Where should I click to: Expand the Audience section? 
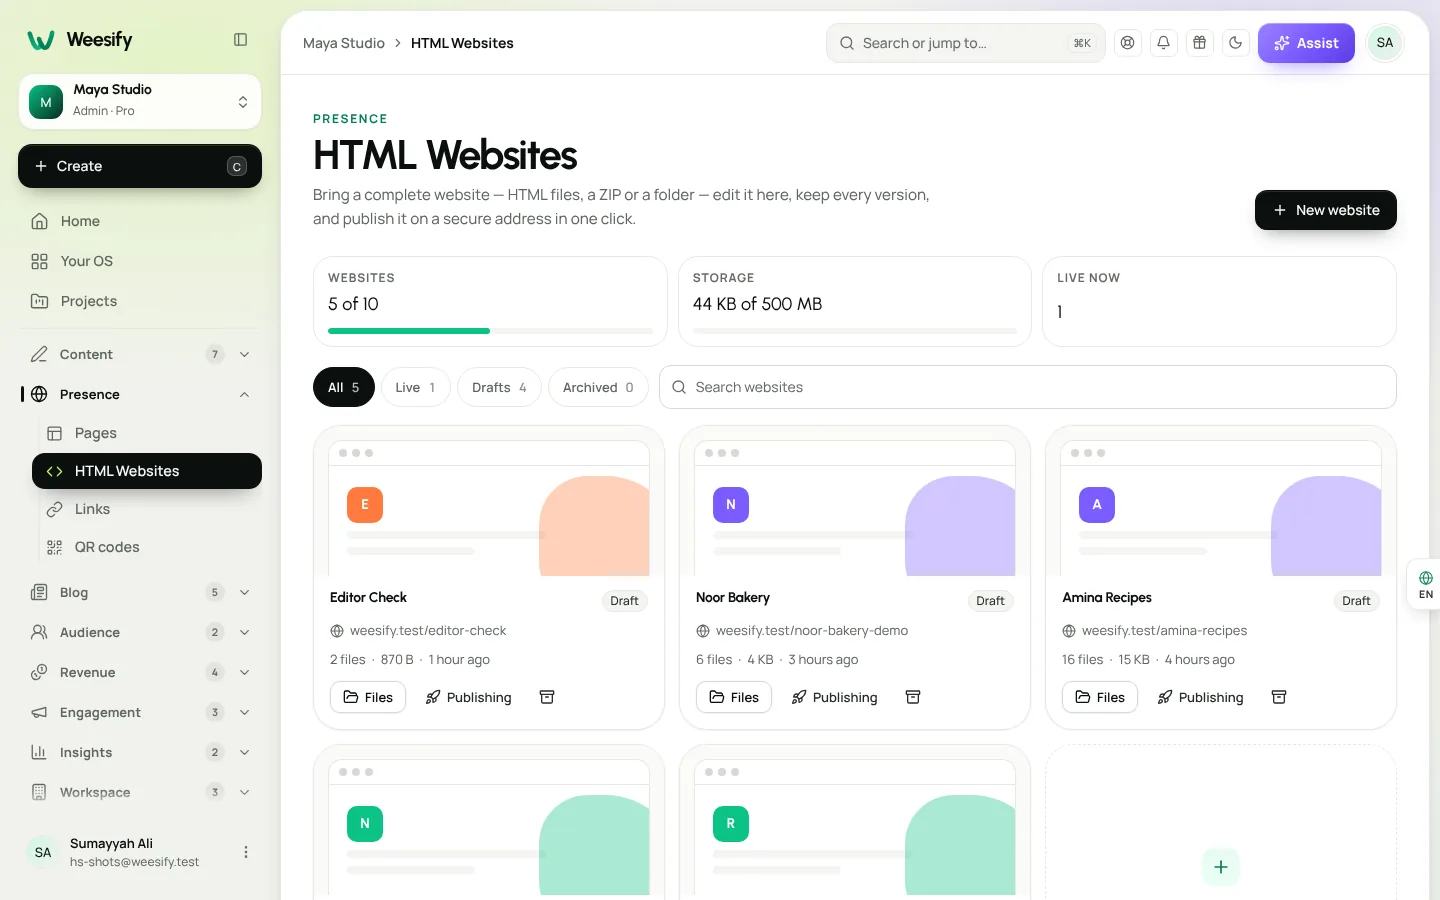pos(140,632)
